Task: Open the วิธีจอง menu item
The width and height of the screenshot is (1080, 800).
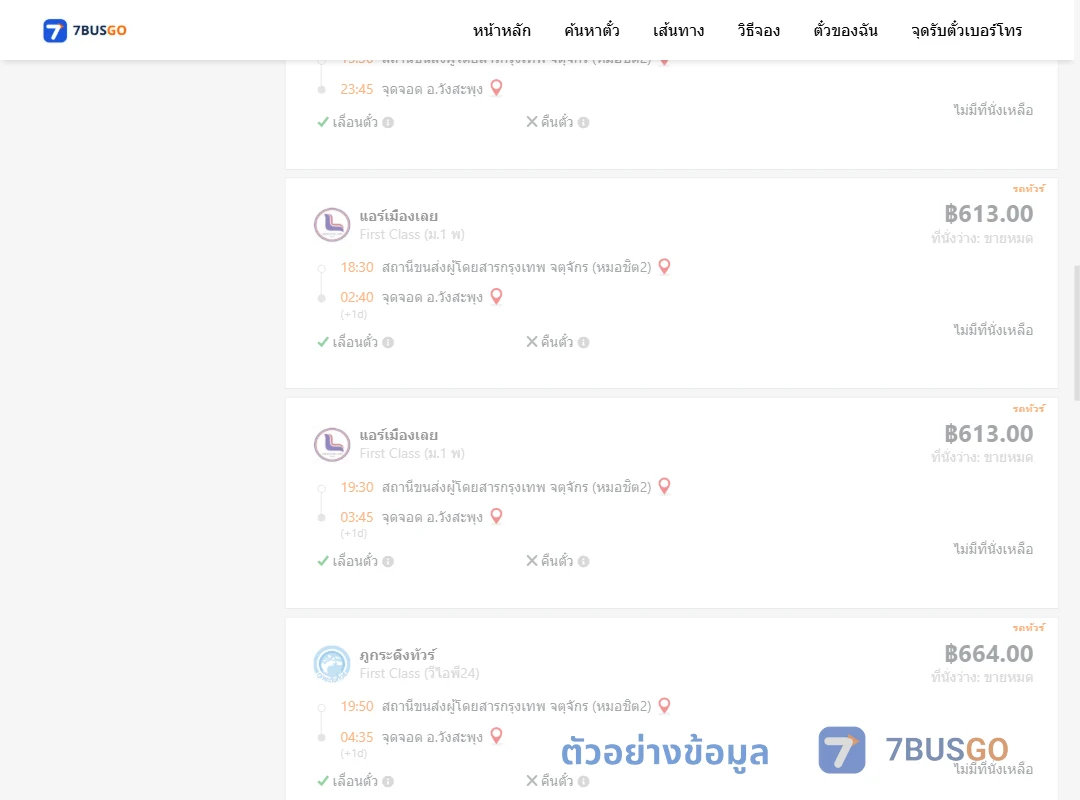Action: pyautogui.click(x=758, y=30)
